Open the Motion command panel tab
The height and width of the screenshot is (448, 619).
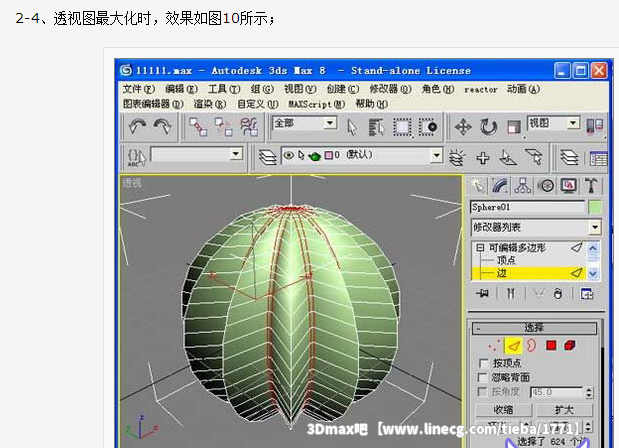click(547, 186)
